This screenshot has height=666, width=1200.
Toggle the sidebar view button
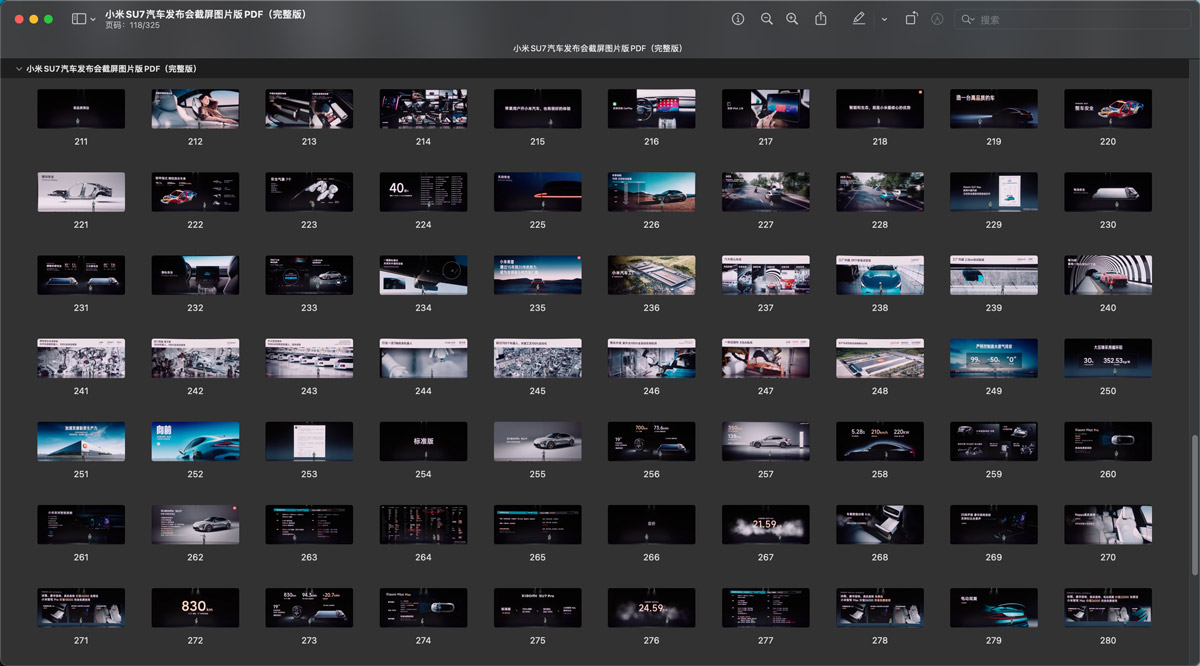pos(79,19)
